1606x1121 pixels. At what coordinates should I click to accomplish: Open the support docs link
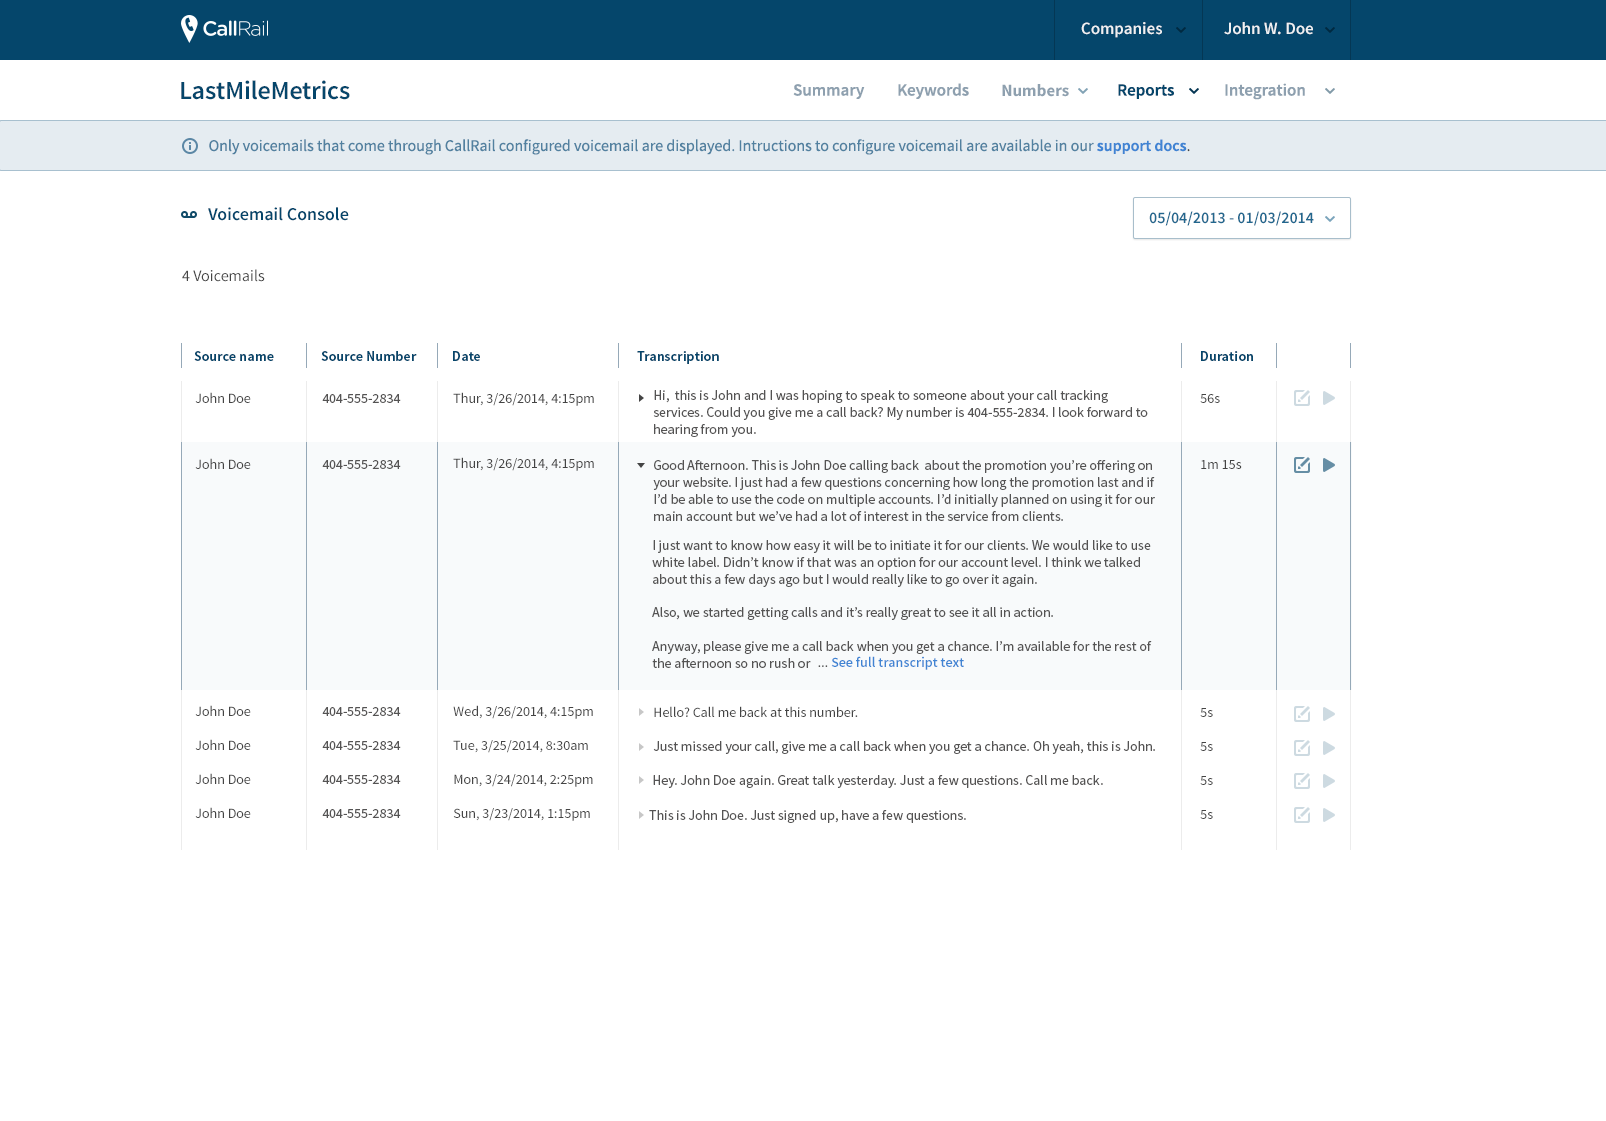(1141, 146)
